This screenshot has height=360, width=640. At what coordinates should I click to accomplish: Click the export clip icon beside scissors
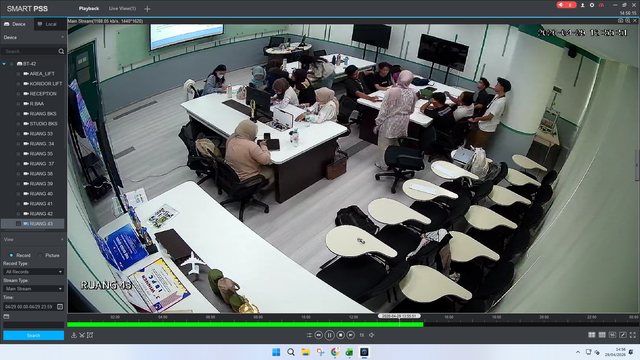coord(90,335)
